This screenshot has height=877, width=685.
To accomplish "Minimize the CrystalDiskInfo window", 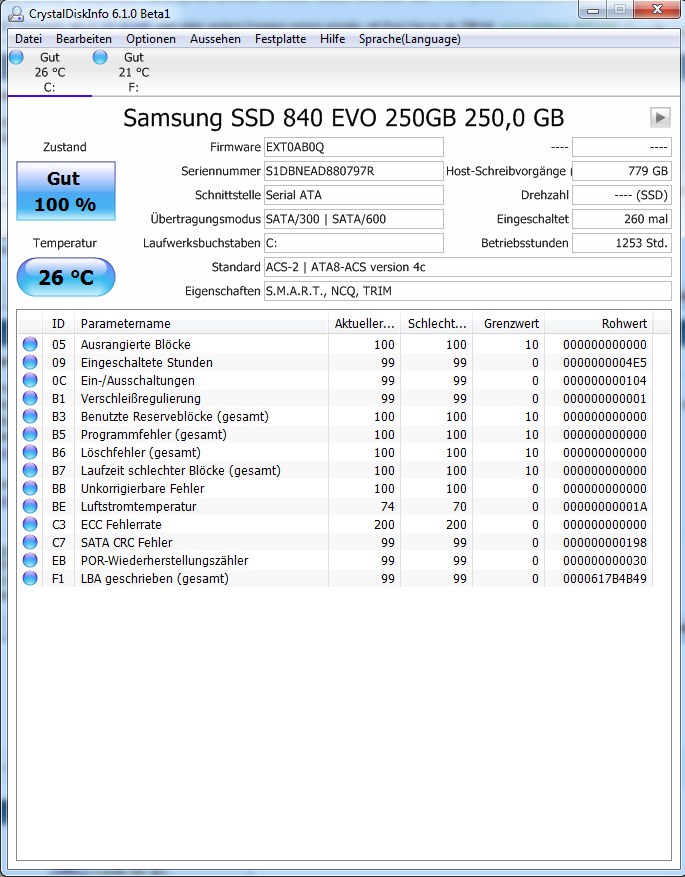I will pyautogui.click(x=594, y=10).
